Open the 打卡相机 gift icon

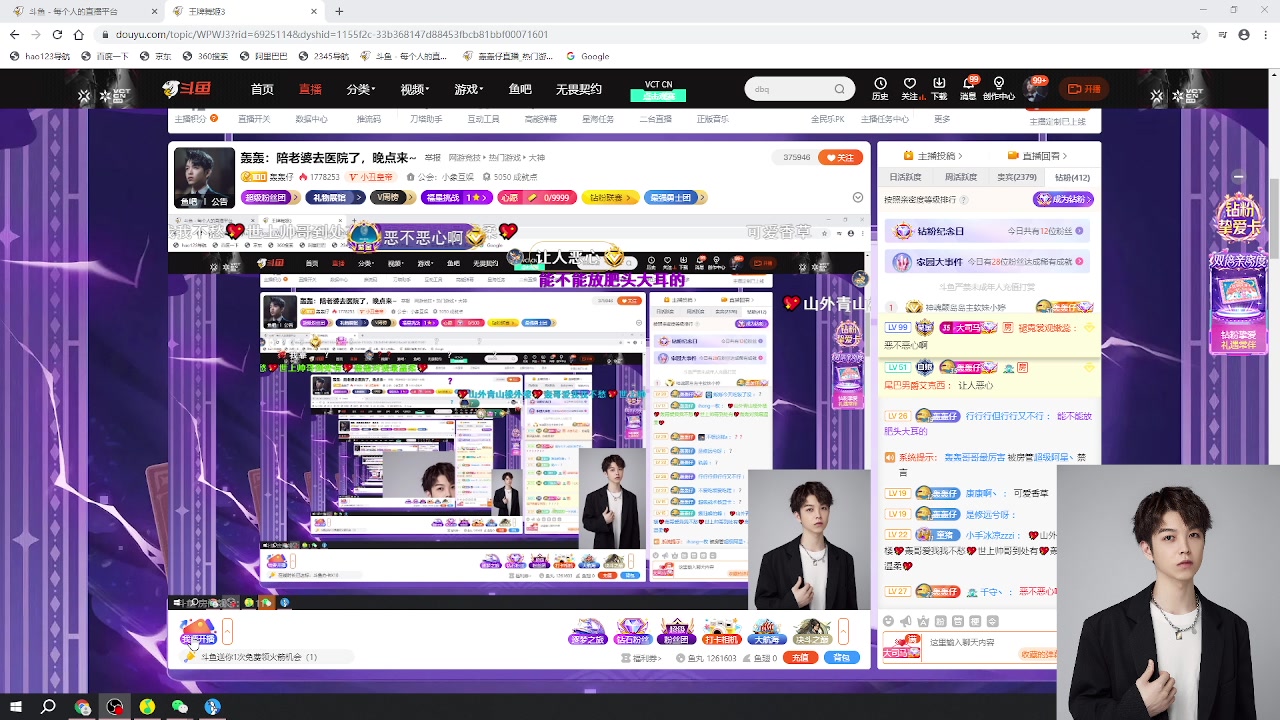[722, 632]
